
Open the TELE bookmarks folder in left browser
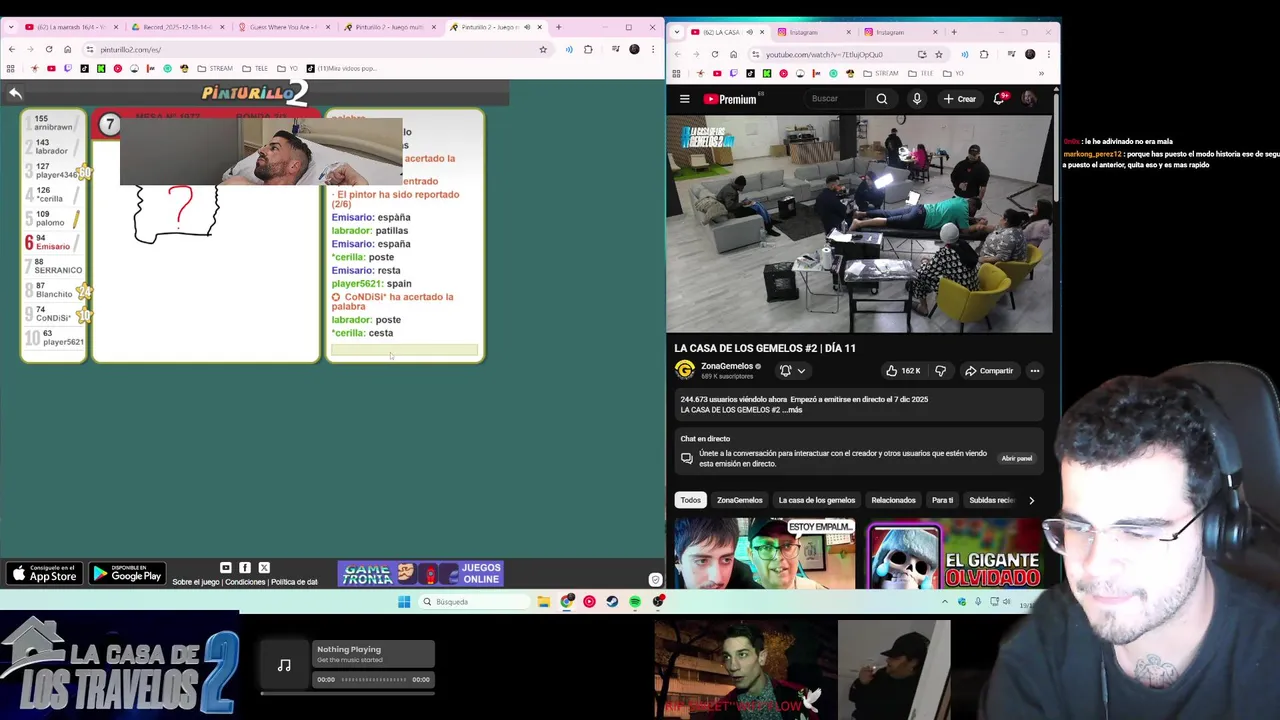pyautogui.click(x=255, y=69)
